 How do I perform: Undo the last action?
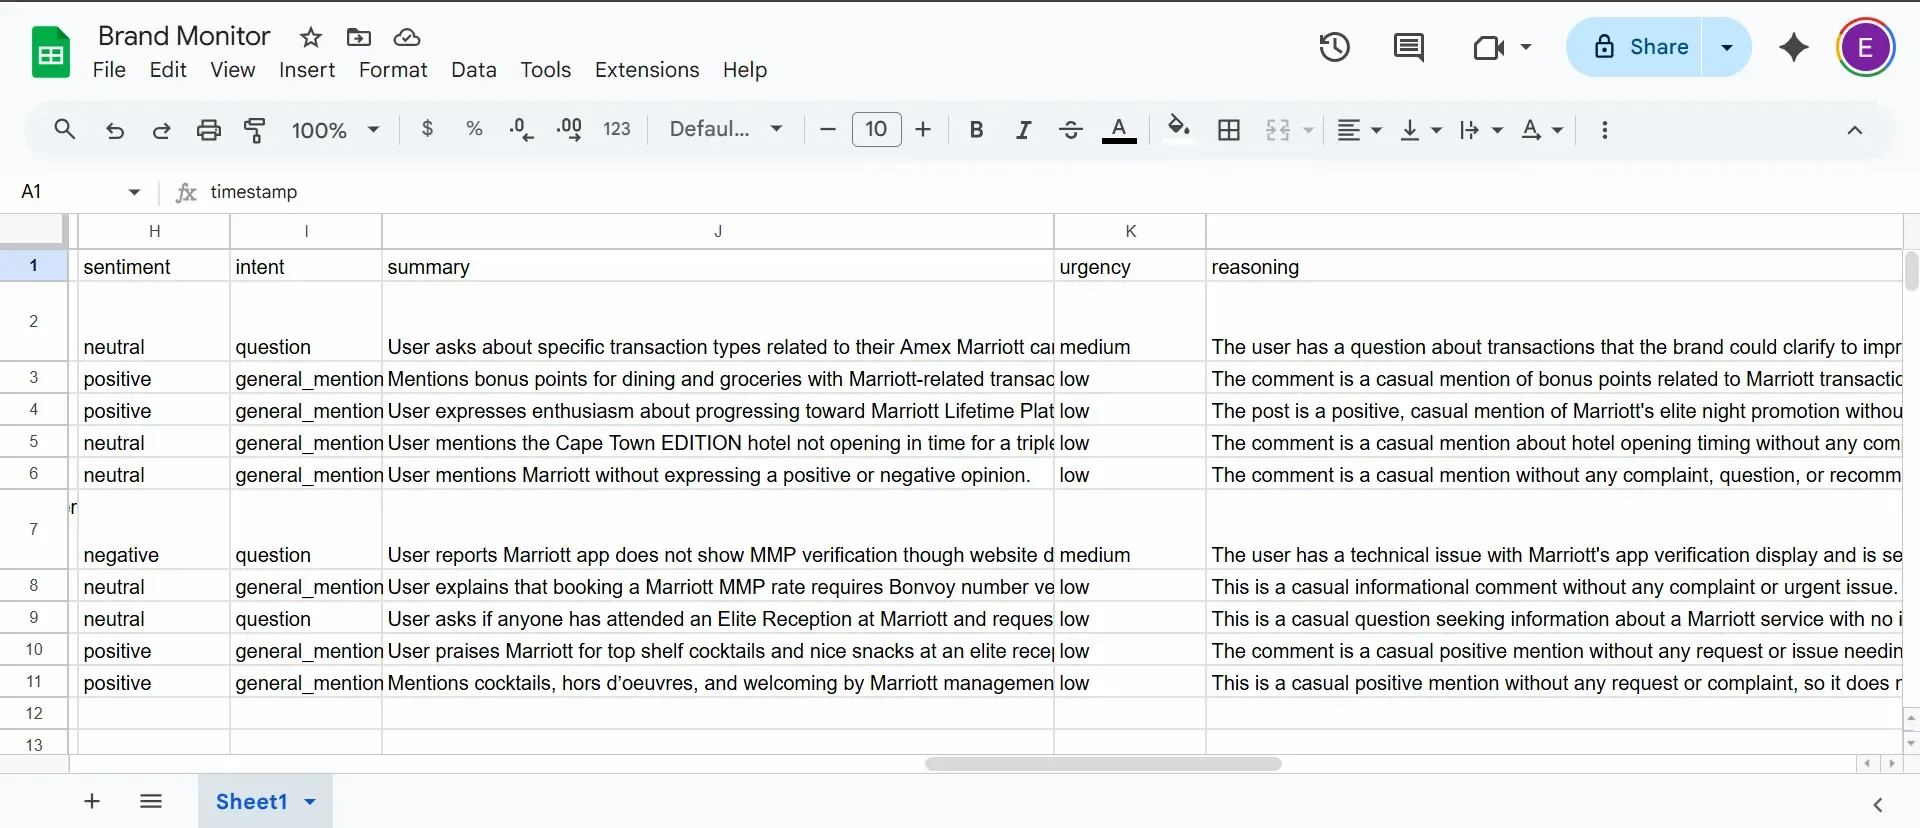coord(115,130)
